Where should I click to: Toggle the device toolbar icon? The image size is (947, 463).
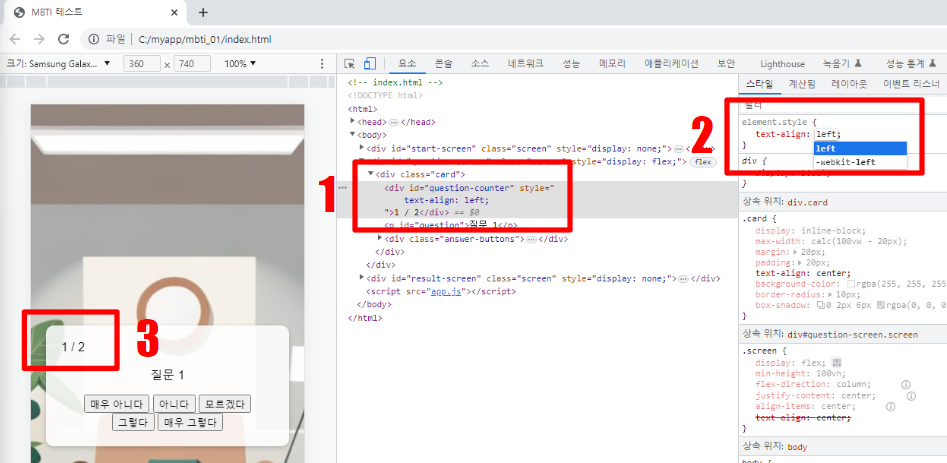(x=370, y=63)
